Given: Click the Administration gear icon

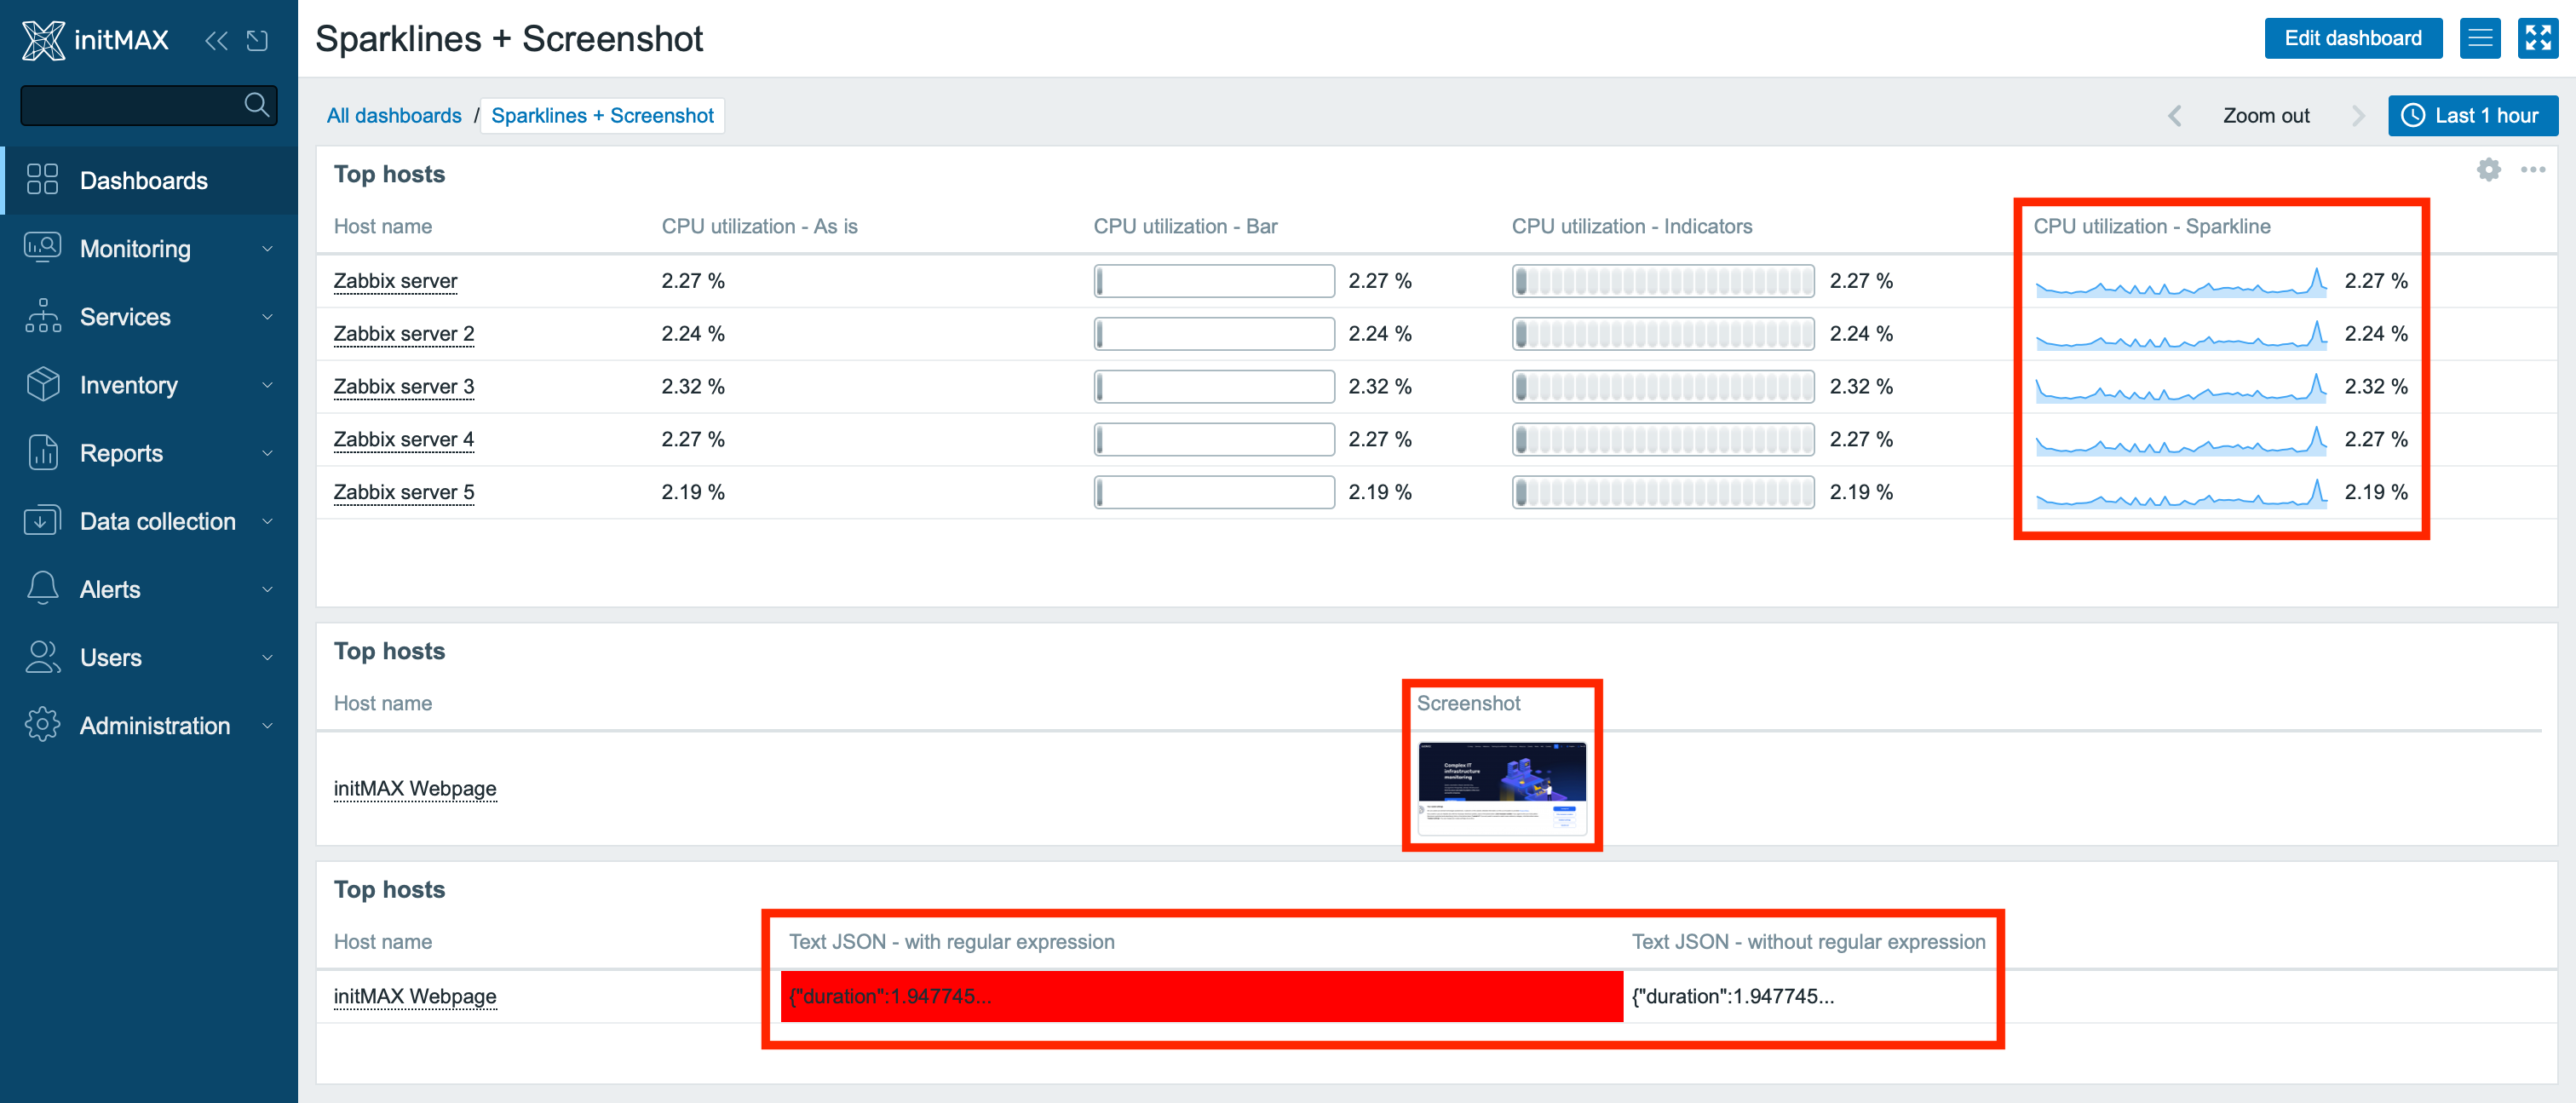Looking at the screenshot, I should [42, 724].
